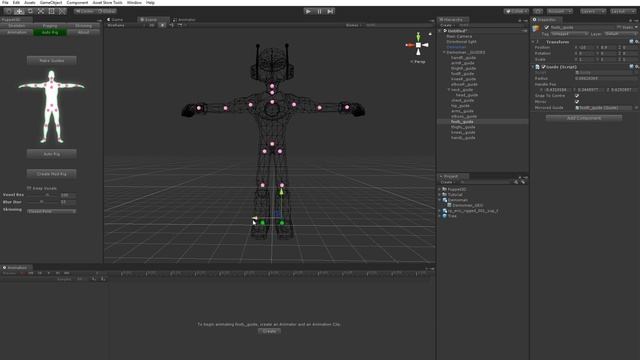Click Create button in Animation window
The width and height of the screenshot is (640, 360).
[269, 331]
